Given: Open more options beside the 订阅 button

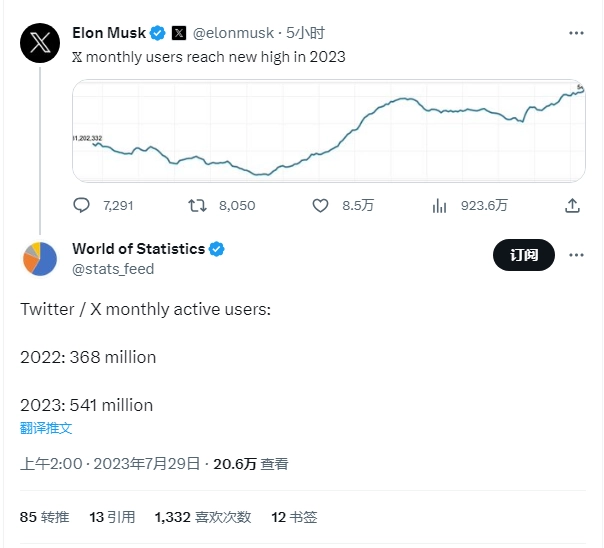Looking at the screenshot, I should pos(576,255).
